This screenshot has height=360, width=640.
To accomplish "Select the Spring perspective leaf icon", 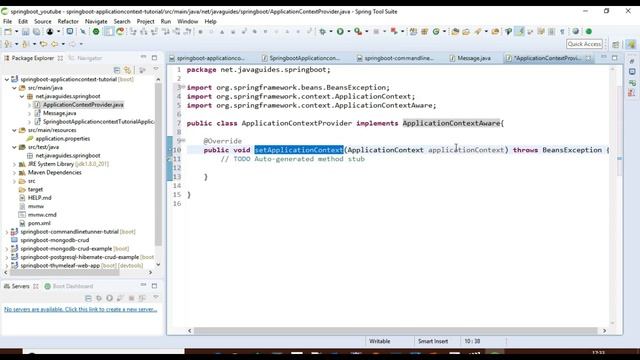I will [x=631, y=44].
